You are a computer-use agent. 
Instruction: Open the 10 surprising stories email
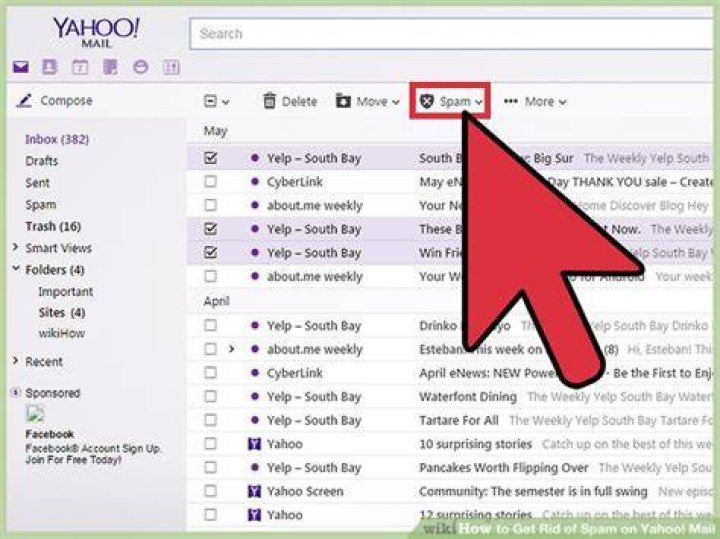click(x=475, y=444)
